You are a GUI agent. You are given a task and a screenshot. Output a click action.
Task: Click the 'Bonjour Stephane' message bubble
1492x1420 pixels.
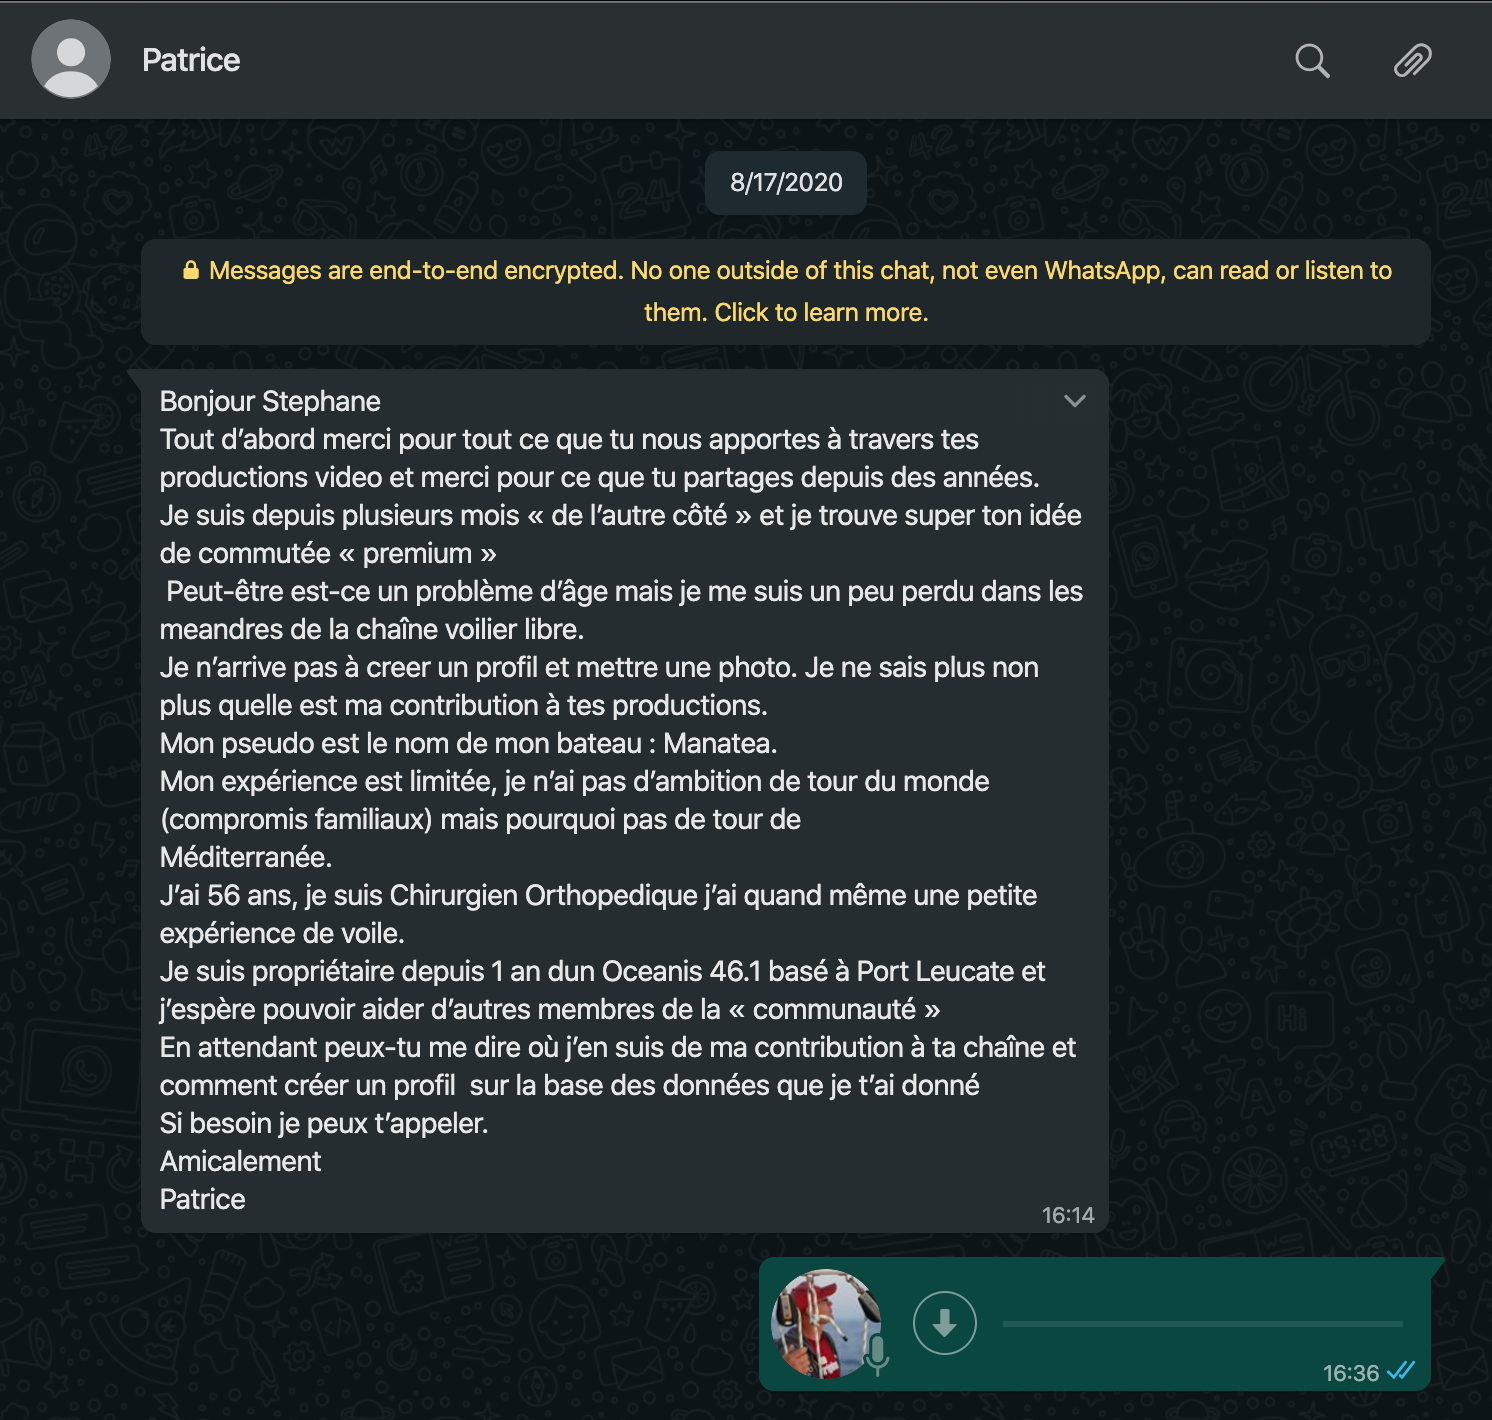click(624, 801)
